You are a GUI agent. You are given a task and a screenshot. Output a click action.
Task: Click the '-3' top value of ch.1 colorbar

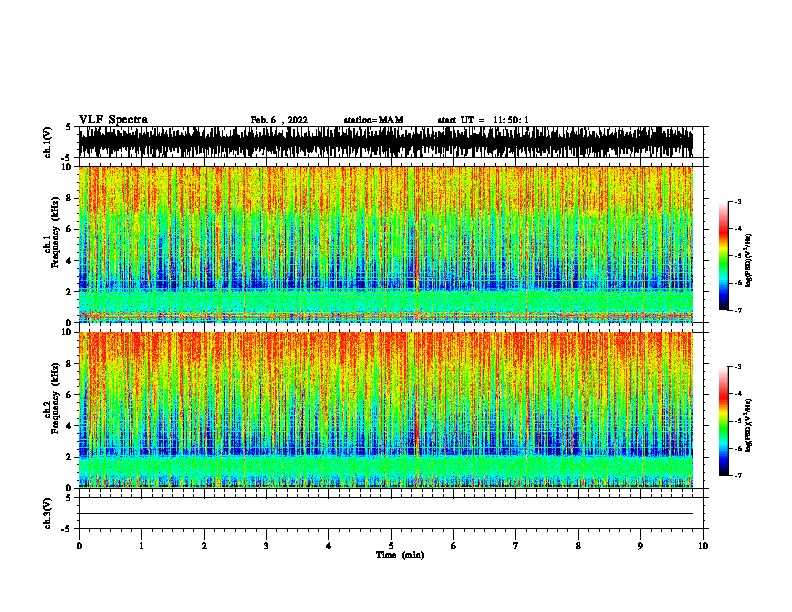coord(737,201)
